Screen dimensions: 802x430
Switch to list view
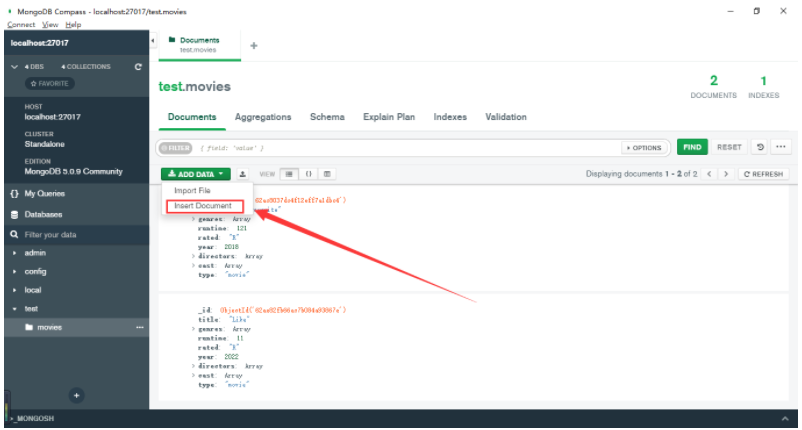[289, 174]
